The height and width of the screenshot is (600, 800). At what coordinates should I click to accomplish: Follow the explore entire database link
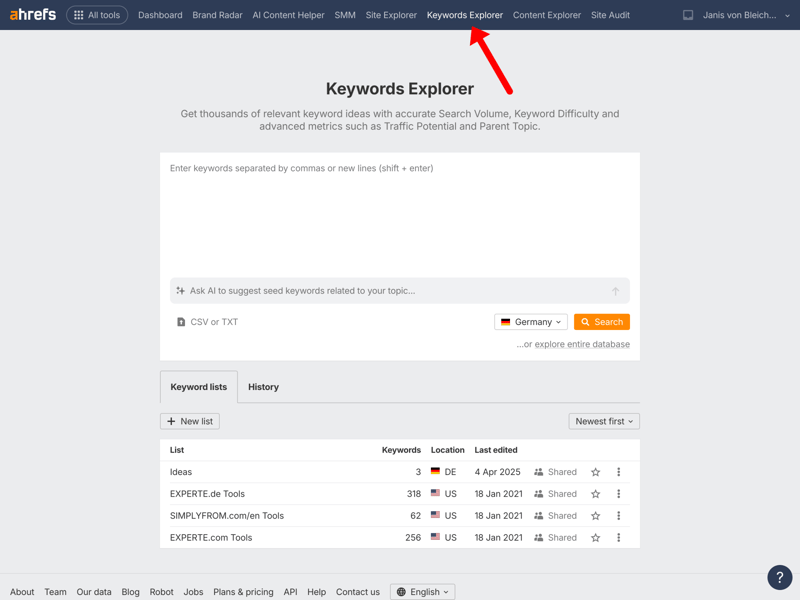(582, 344)
